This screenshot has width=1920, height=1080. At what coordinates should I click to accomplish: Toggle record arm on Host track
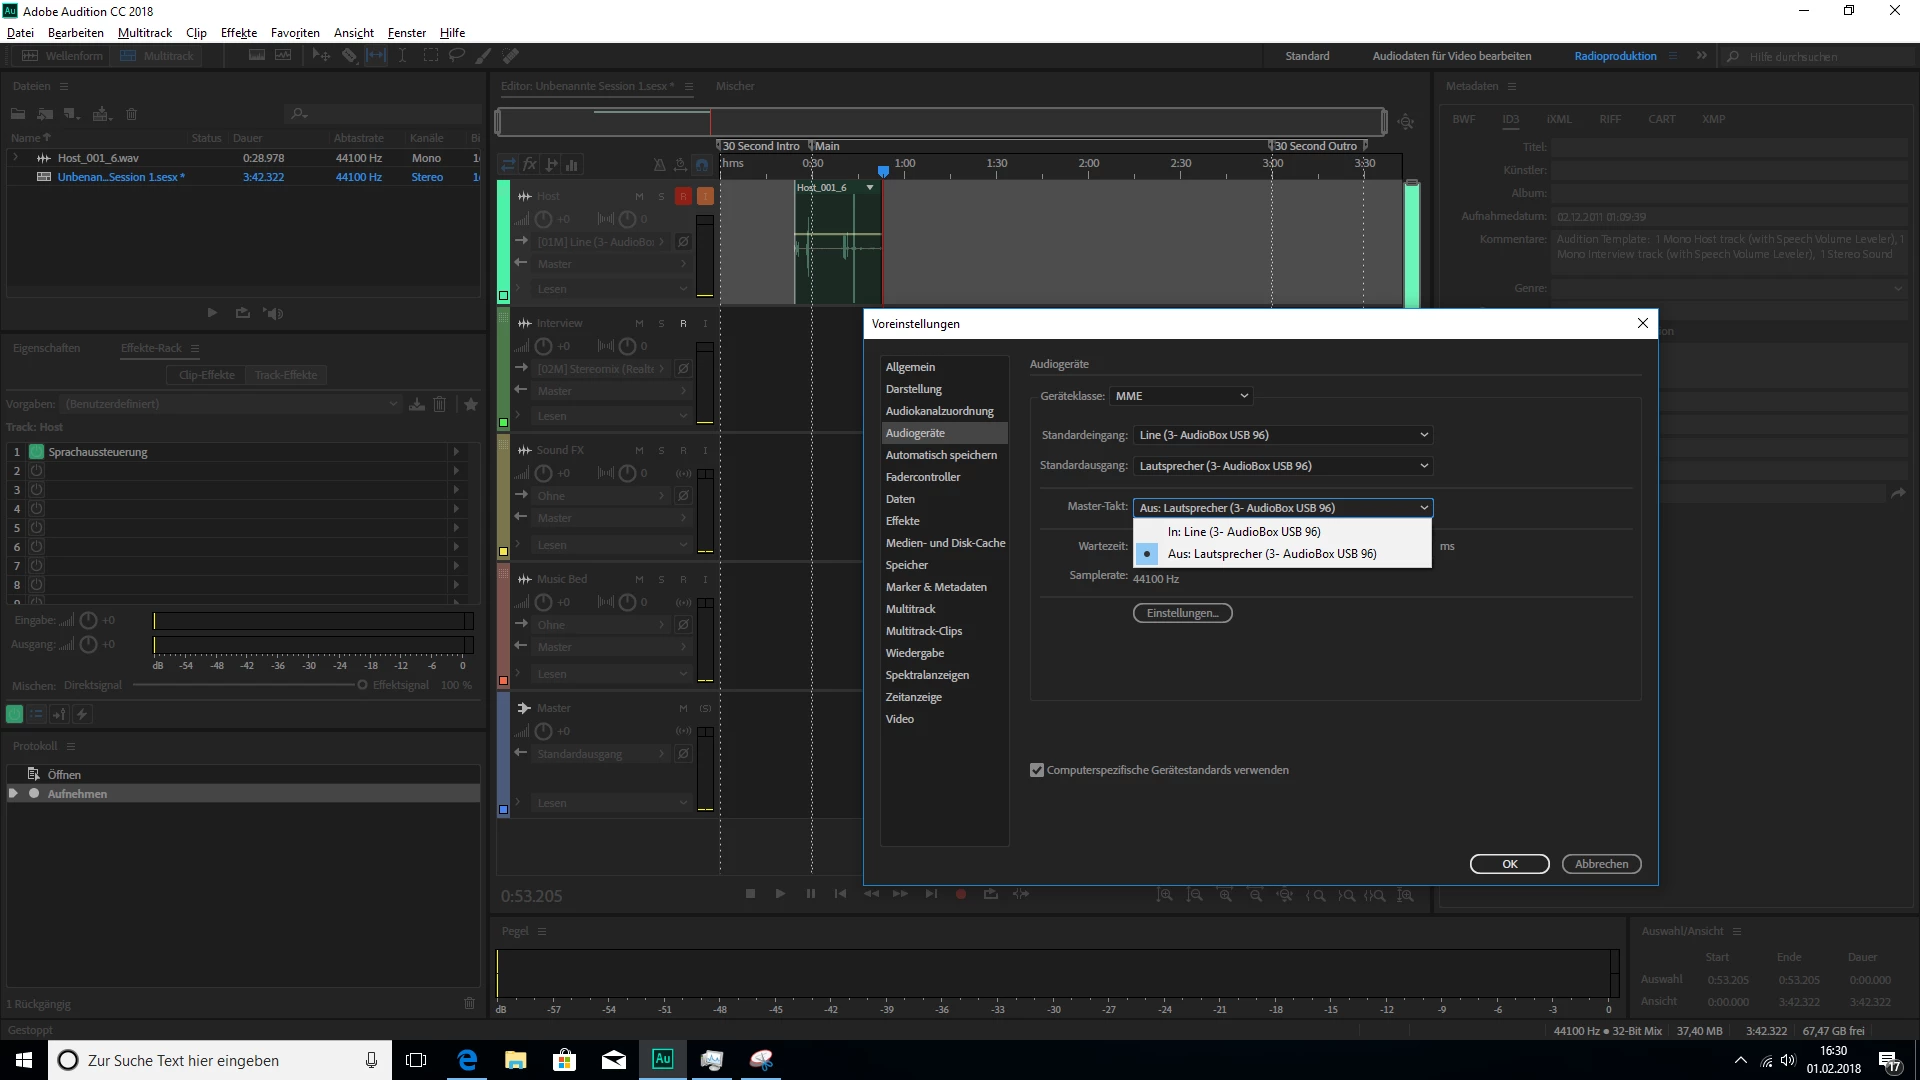[683, 196]
